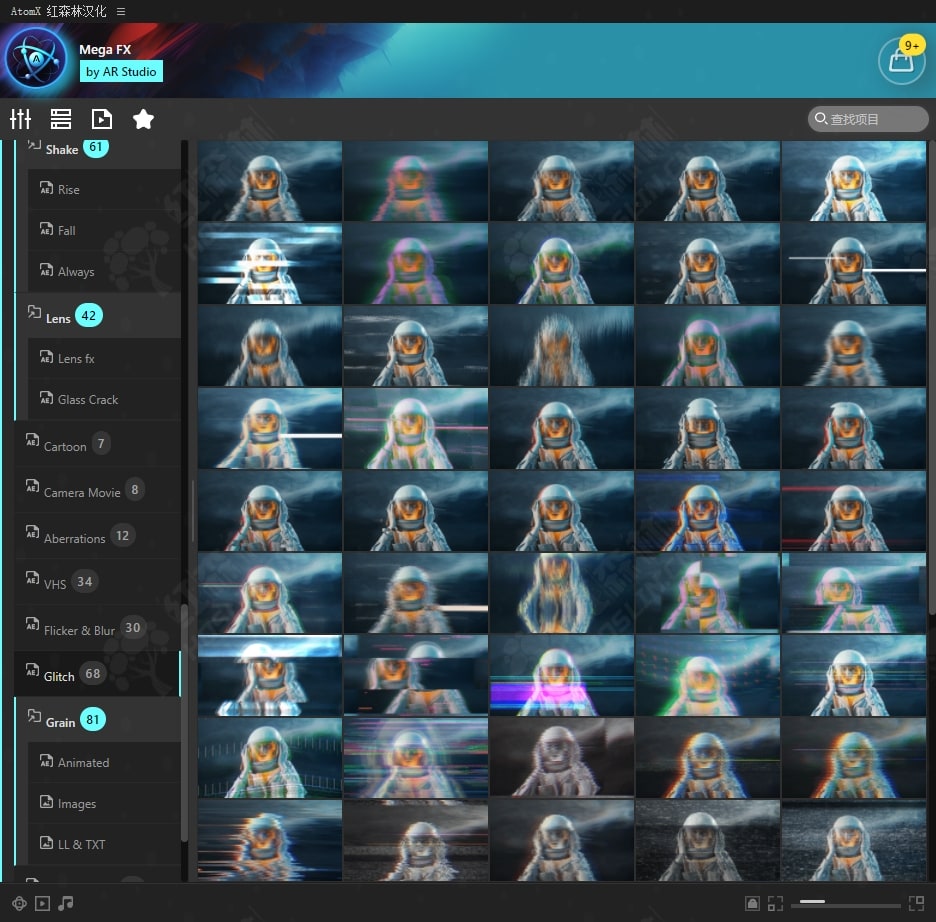Toggle sound with the music note icon
Image resolution: width=936 pixels, height=922 pixels.
[66, 904]
